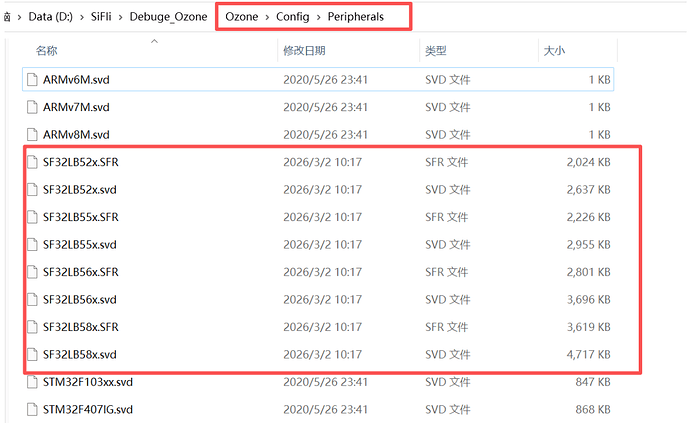This screenshot has width=690, height=423.
Task: Expand chevron before Data (D:) breadcrumb
Action: [19, 17]
